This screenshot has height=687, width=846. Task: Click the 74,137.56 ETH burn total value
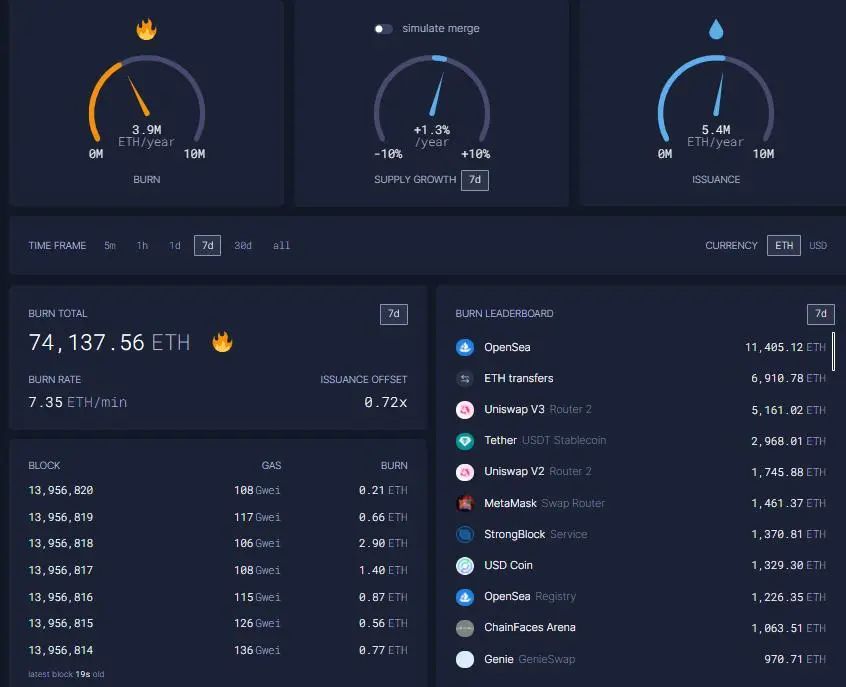tap(109, 343)
